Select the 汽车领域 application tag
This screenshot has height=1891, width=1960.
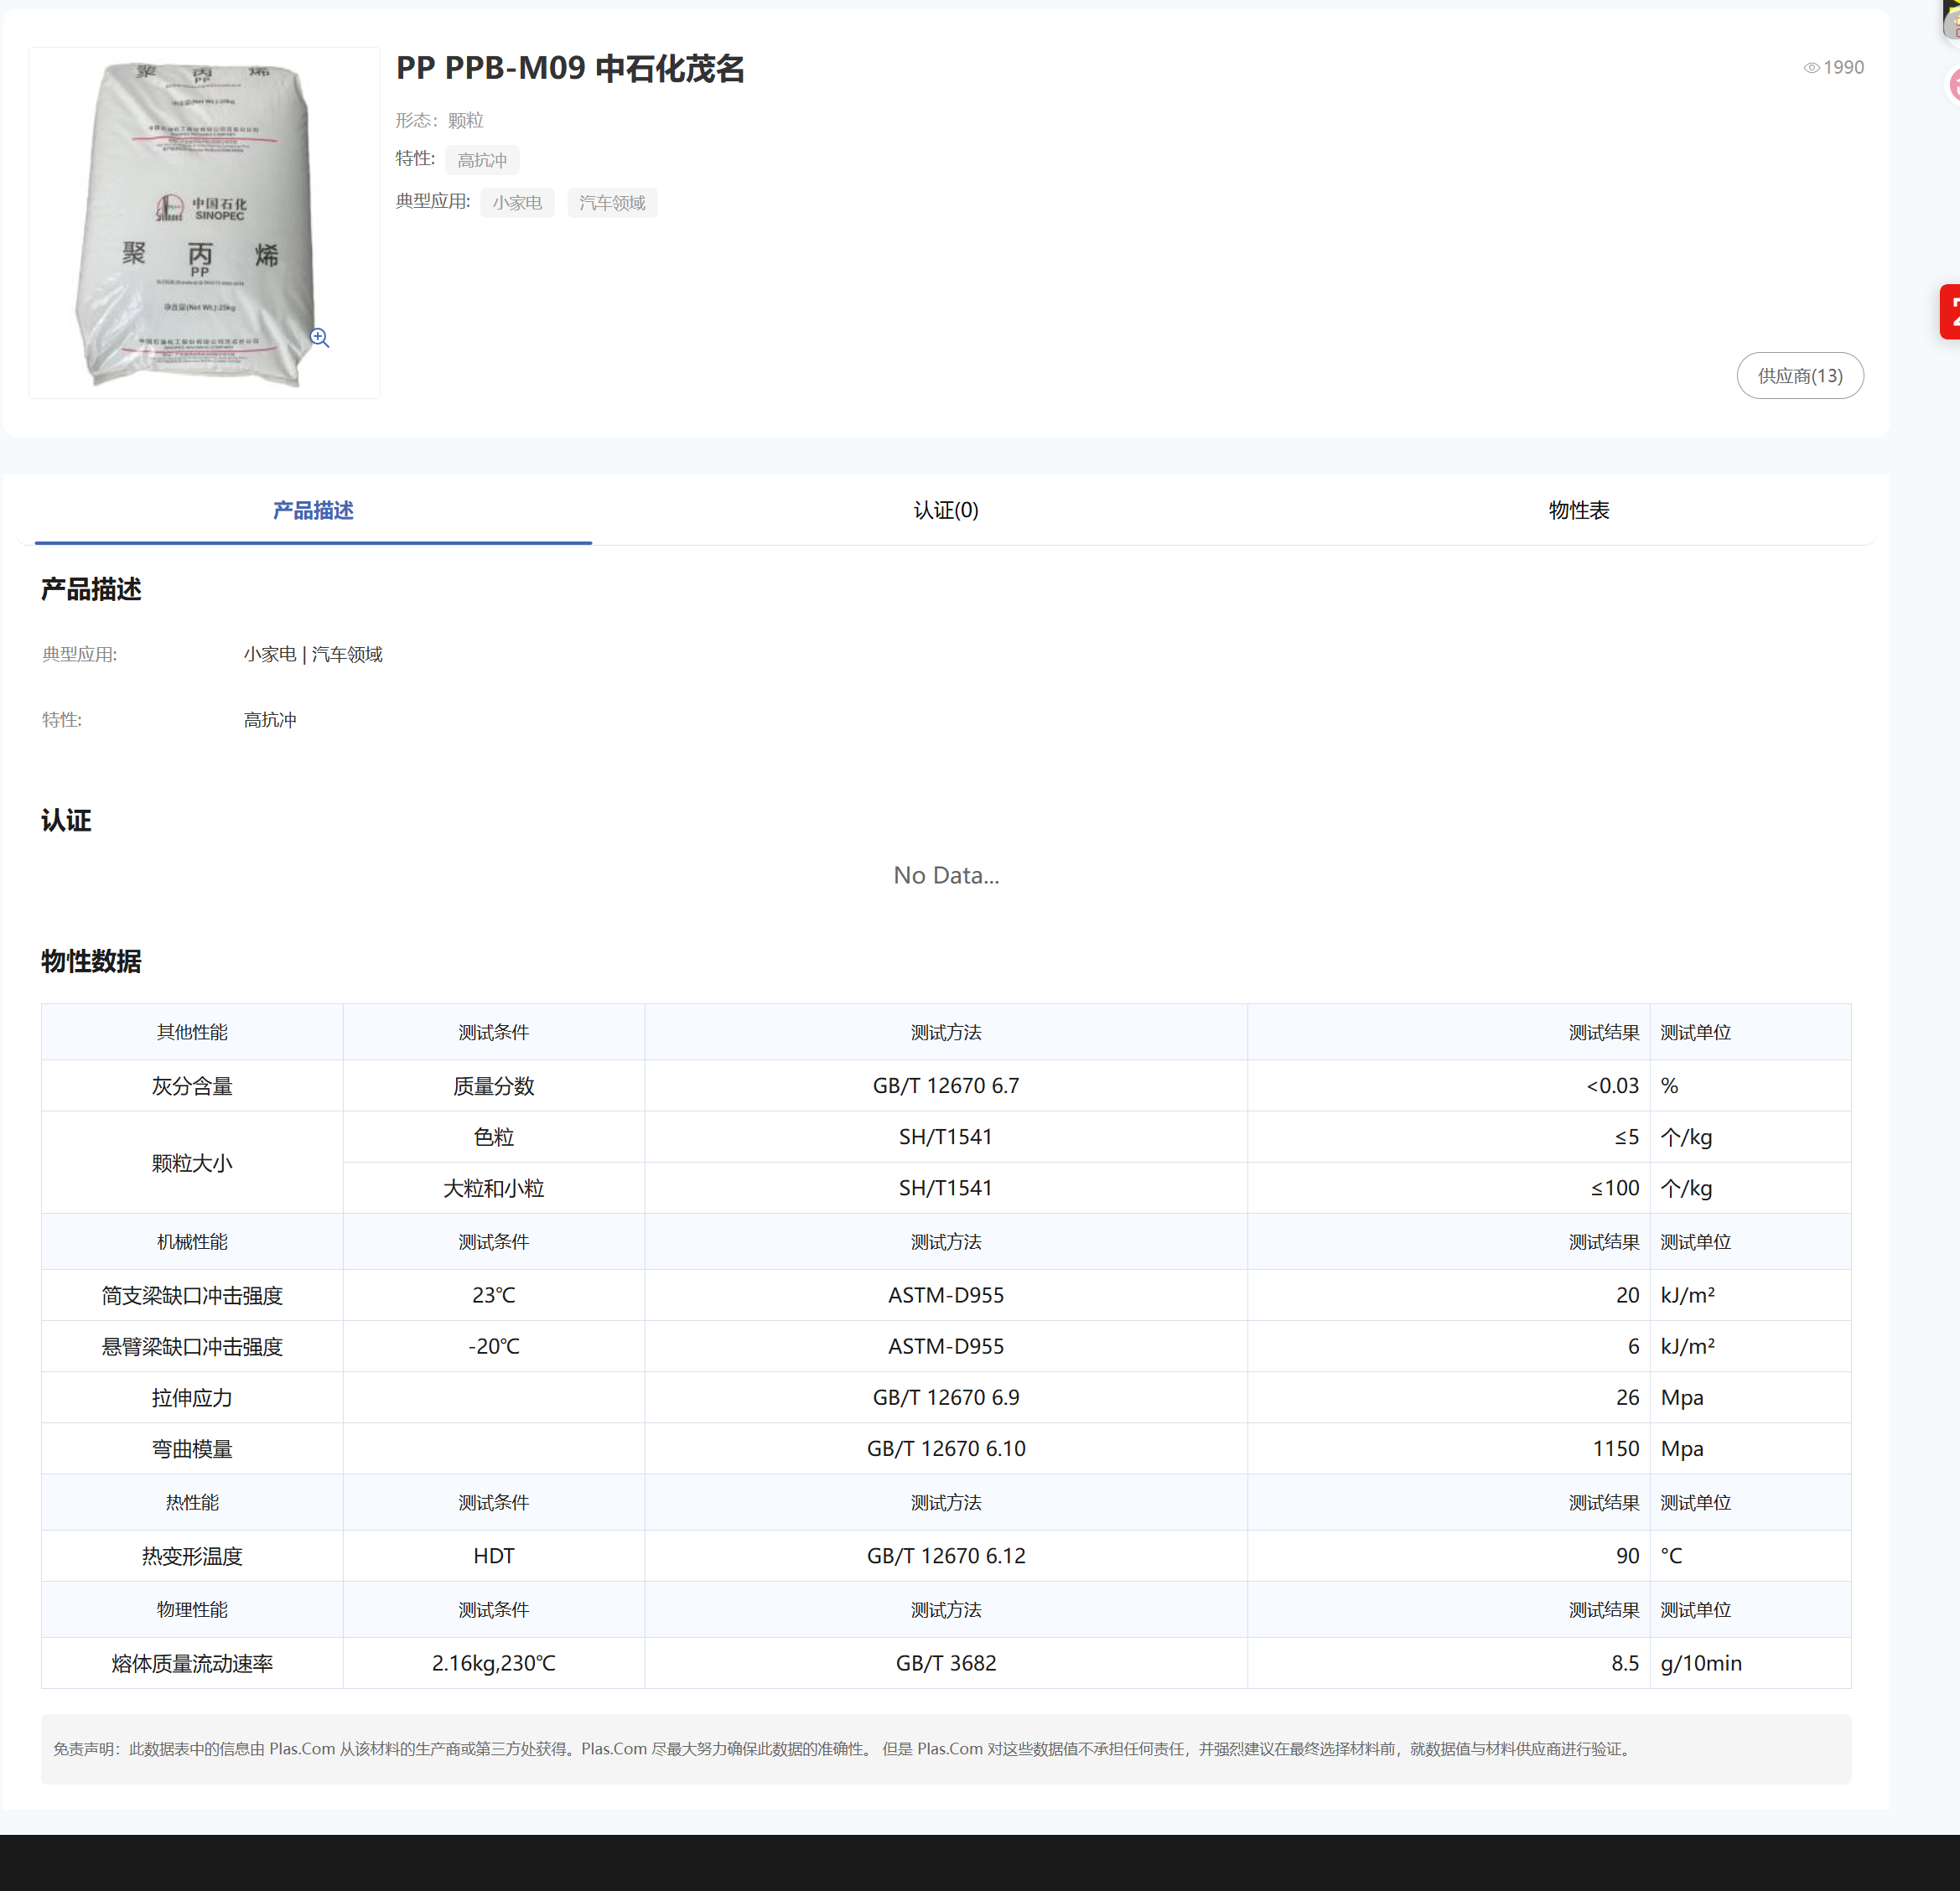point(612,203)
